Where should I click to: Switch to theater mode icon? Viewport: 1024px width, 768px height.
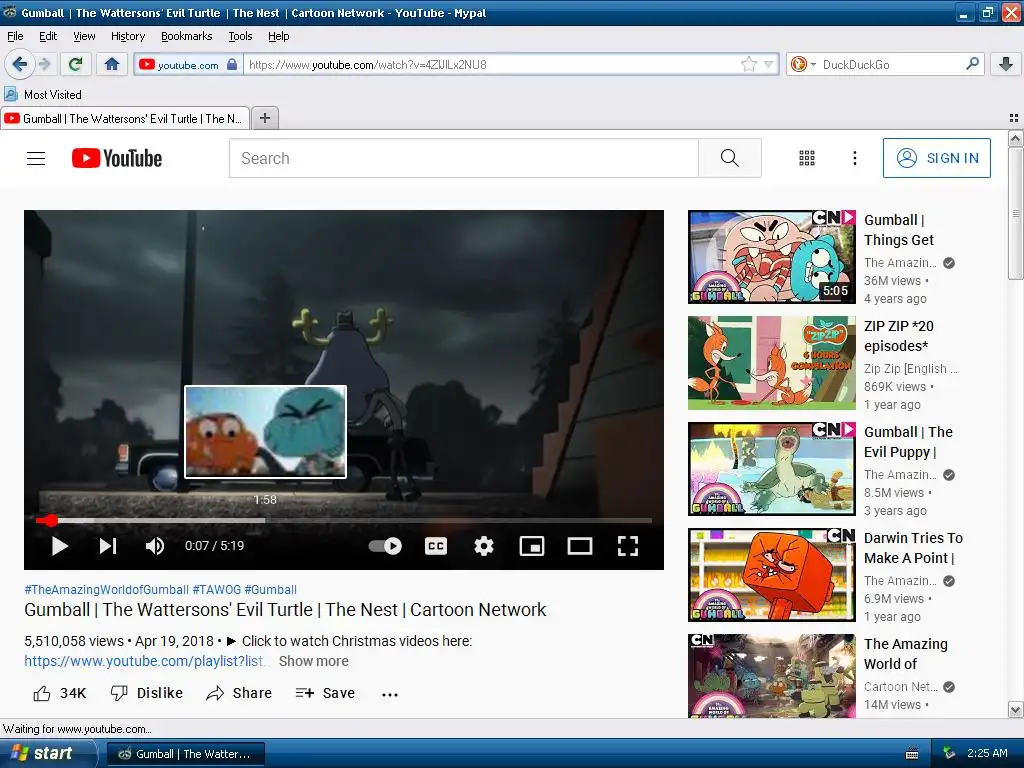pyautogui.click(x=579, y=546)
